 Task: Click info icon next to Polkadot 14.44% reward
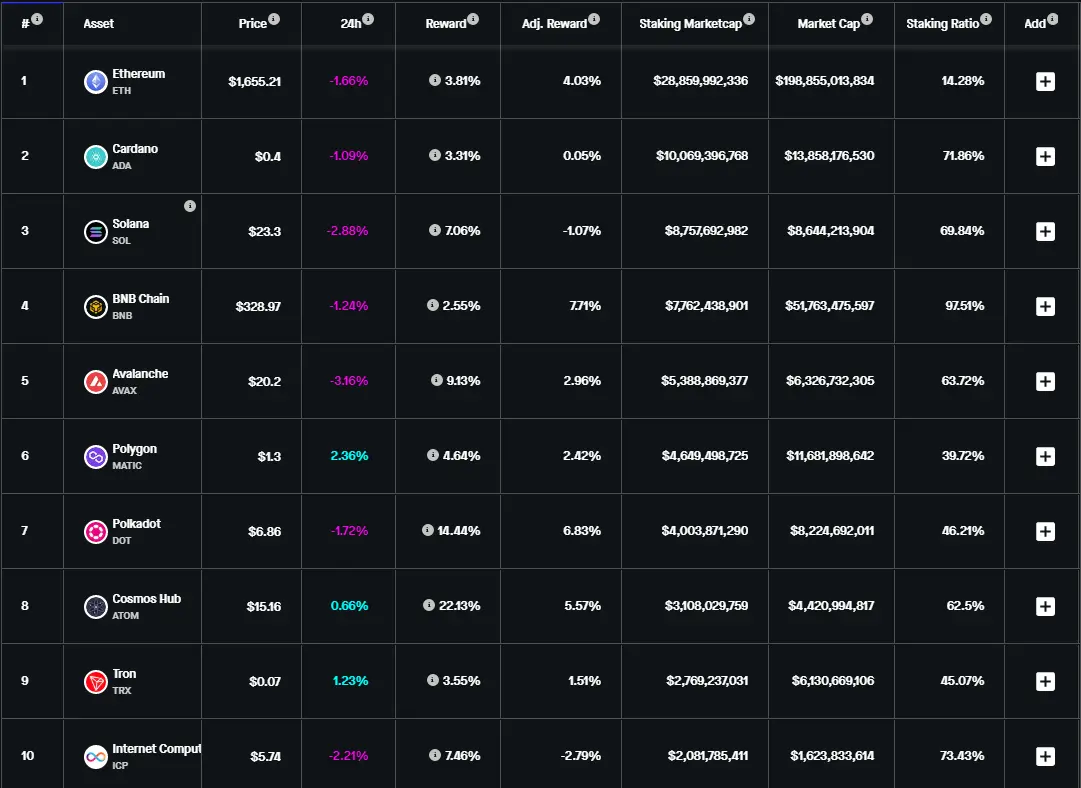coord(427,530)
